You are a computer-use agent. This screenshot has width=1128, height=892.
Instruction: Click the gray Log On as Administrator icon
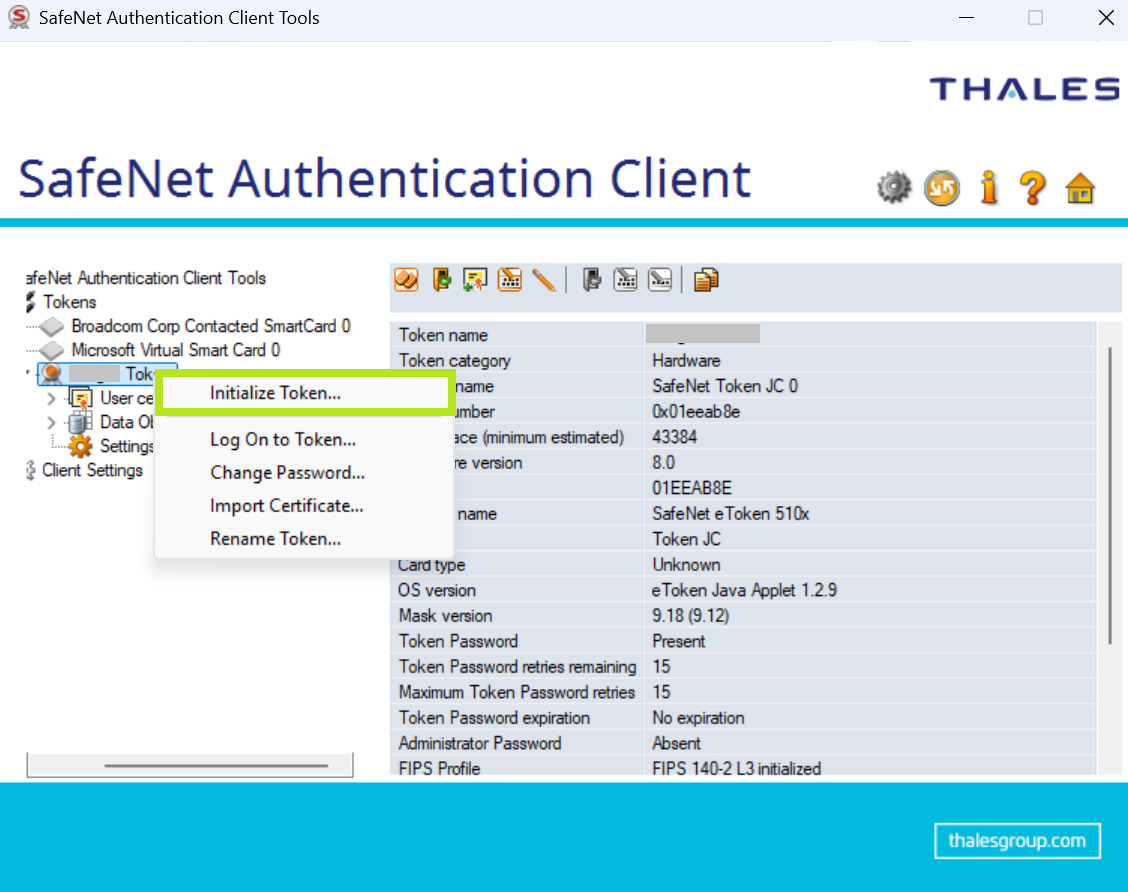tap(591, 280)
